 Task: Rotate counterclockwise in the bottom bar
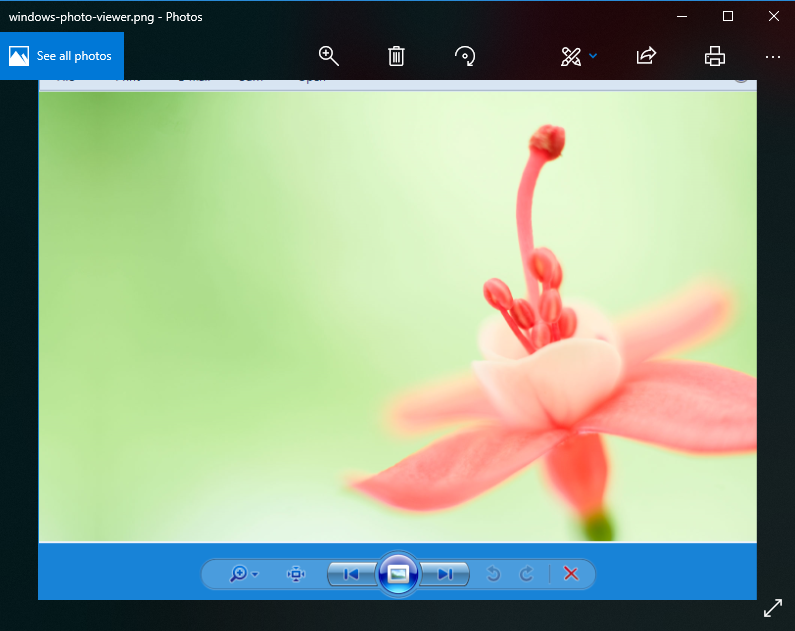tap(492, 574)
